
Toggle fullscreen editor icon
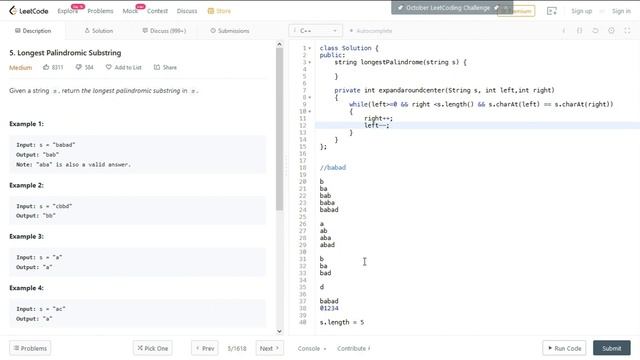(627, 31)
